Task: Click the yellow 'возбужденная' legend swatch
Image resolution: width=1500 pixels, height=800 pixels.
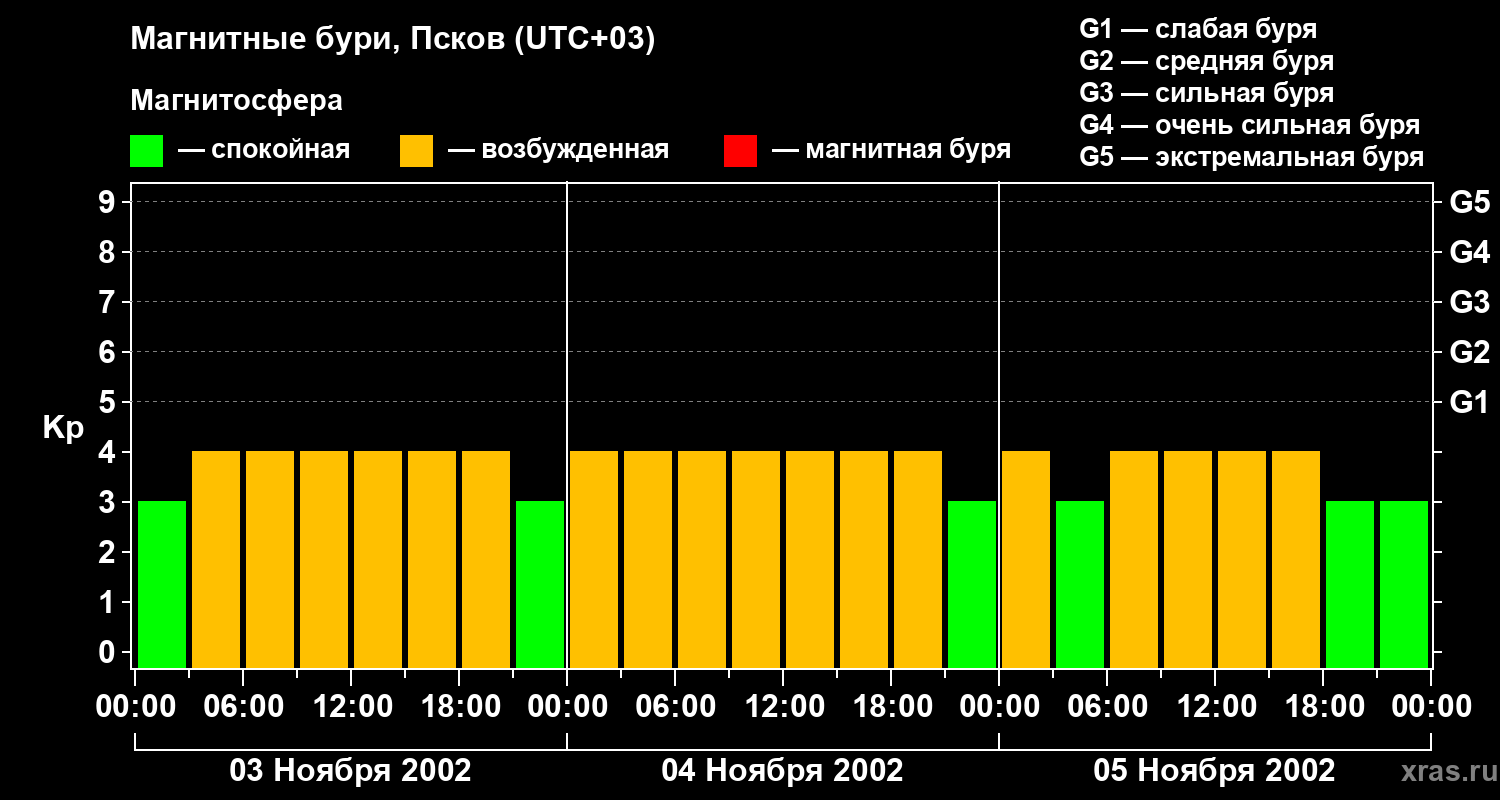Action: pos(416,151)
